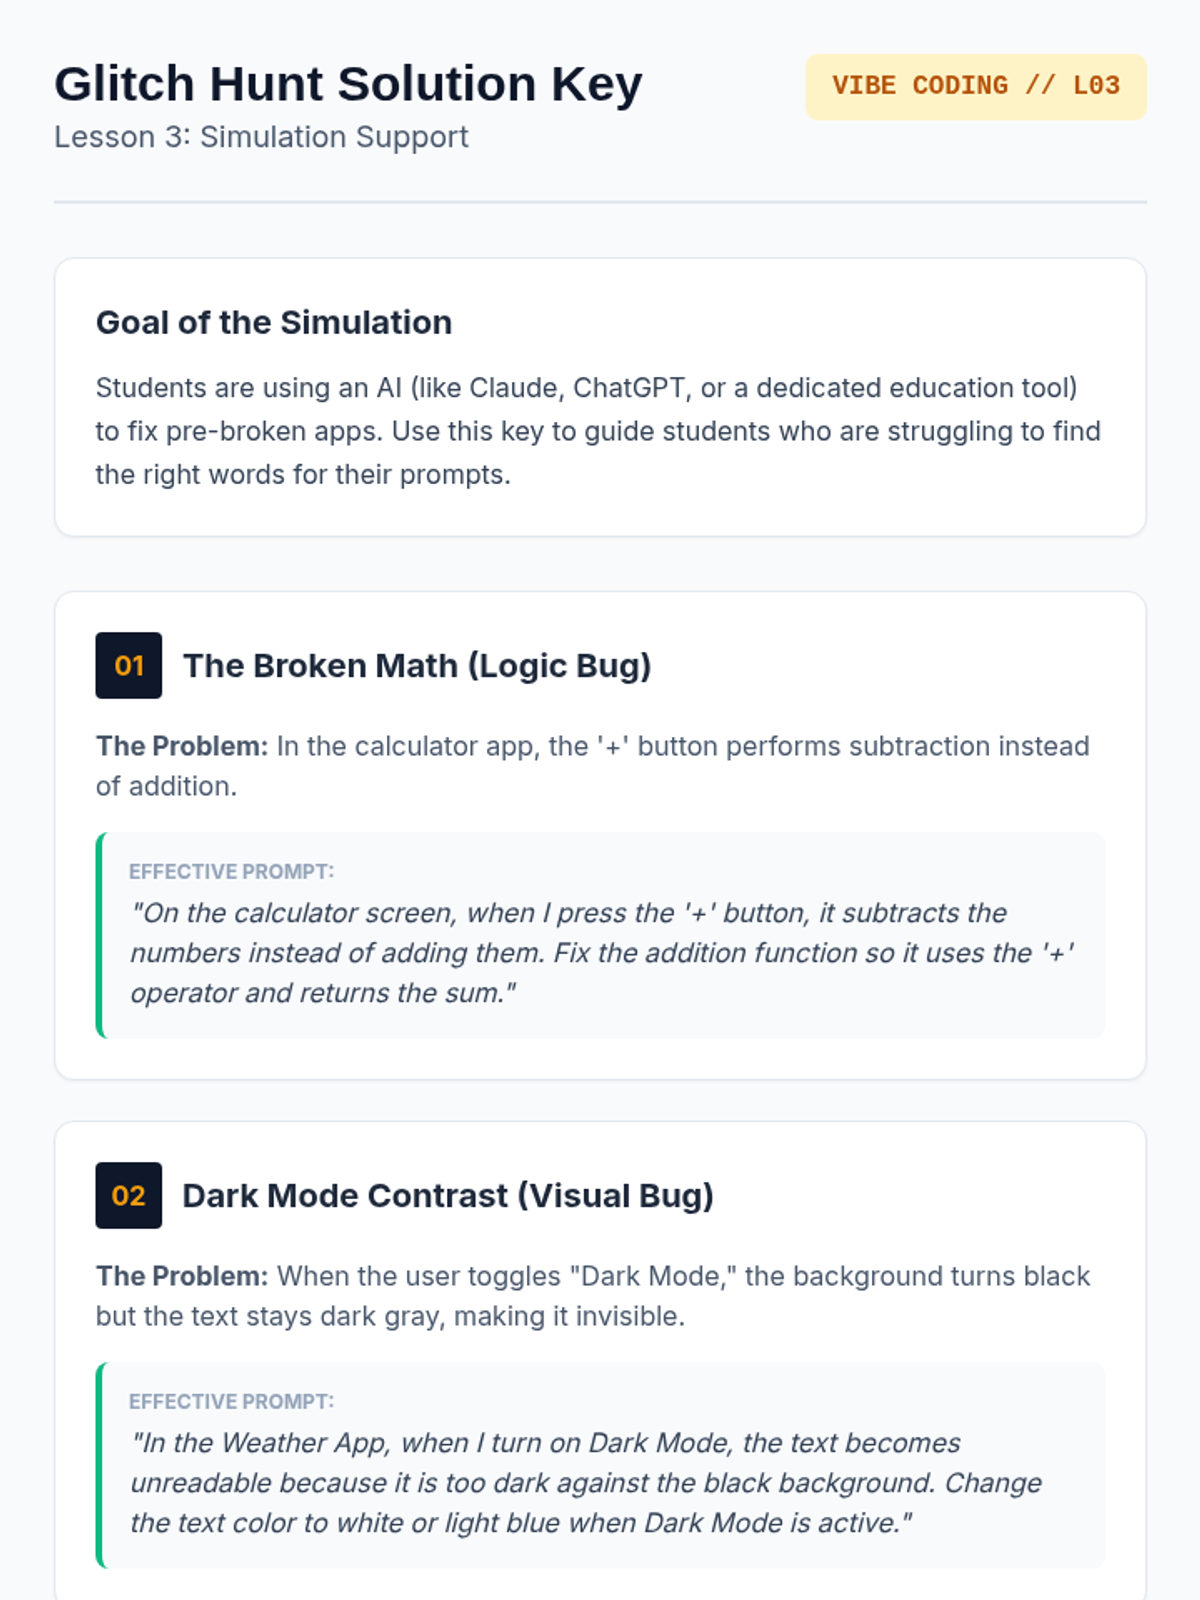
Task: Click Dark Mode Contrast (Visual Bug) heading
Action: 448,1195
